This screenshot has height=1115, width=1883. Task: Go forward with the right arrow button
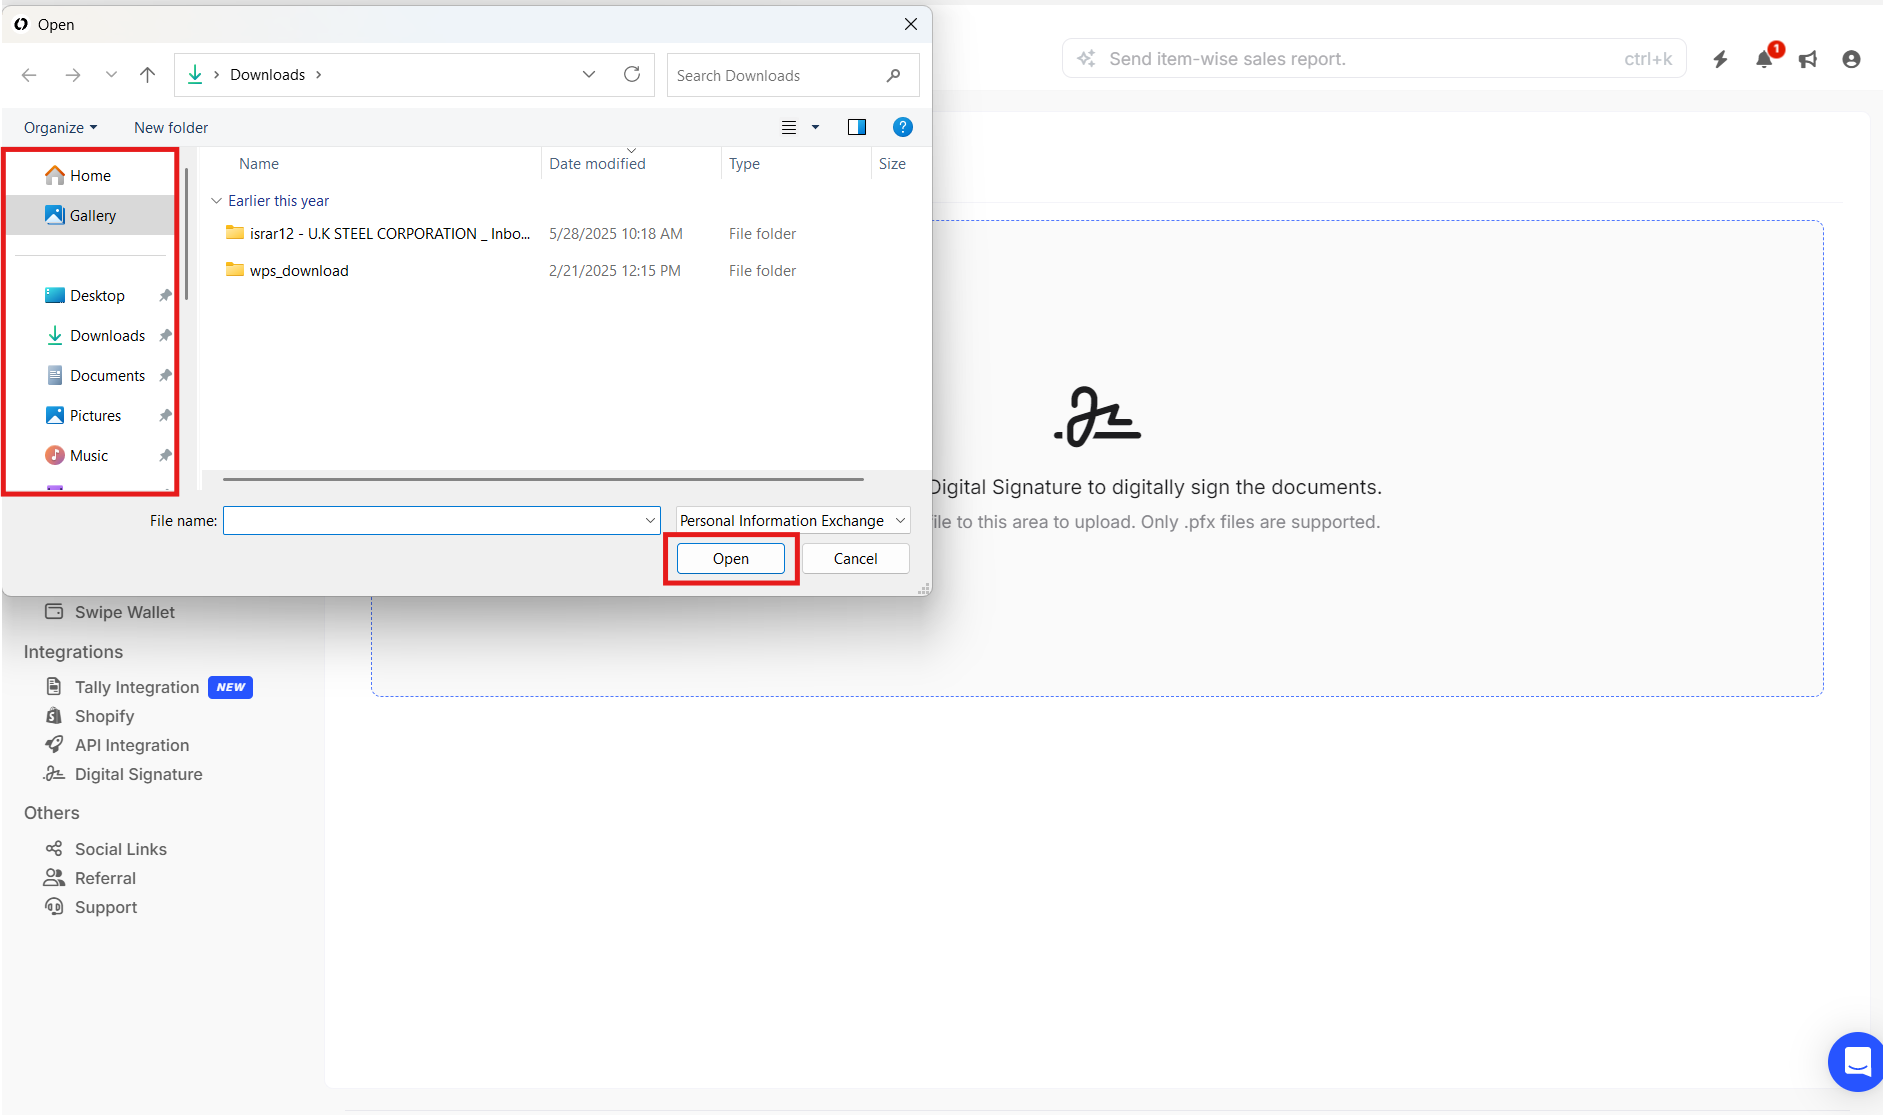[x=73, y=75]
